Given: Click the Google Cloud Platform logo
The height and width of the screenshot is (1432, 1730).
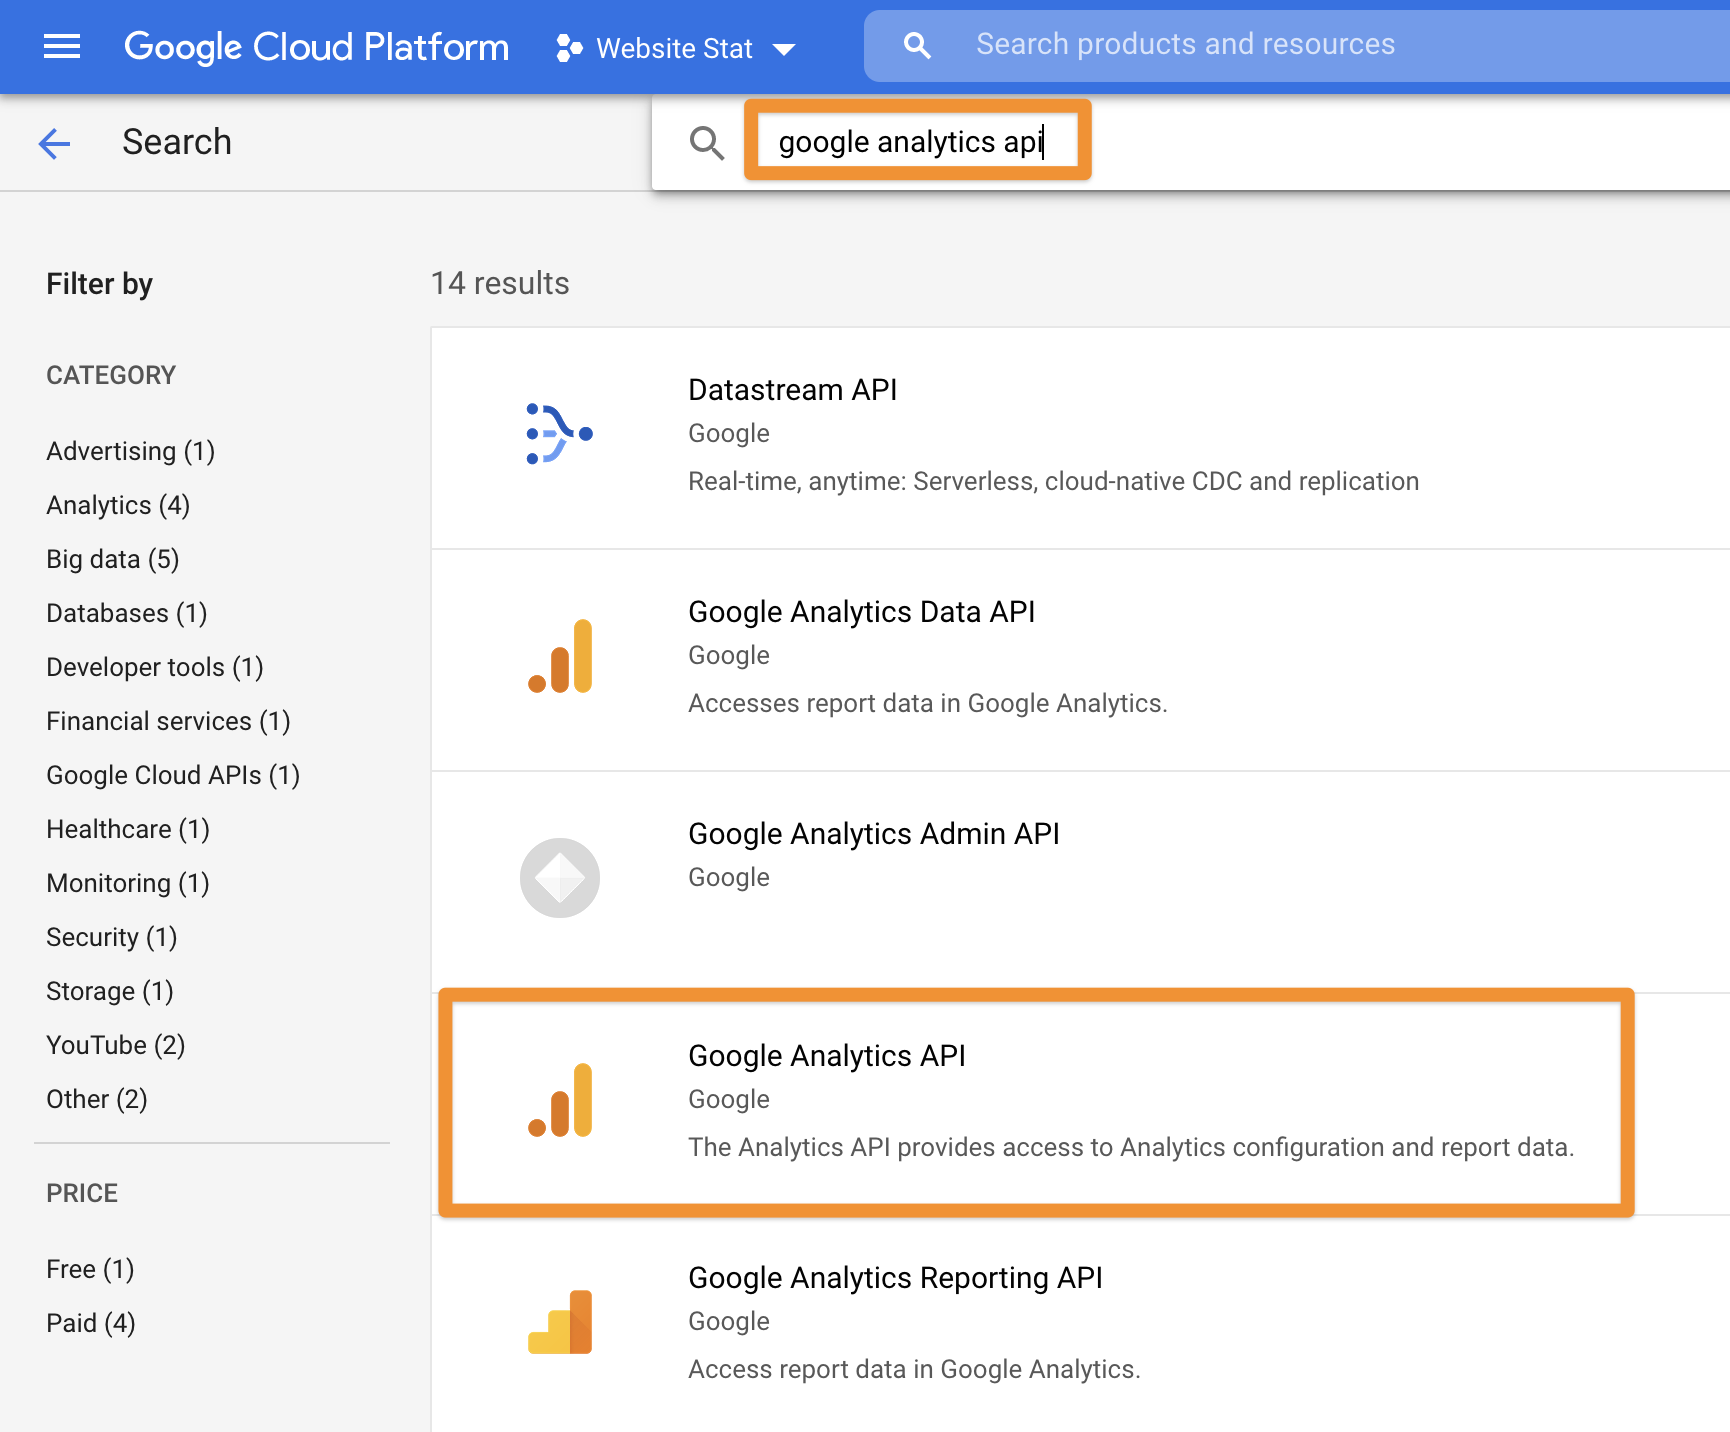Looking at the screenshot, I should pos(316,46).
